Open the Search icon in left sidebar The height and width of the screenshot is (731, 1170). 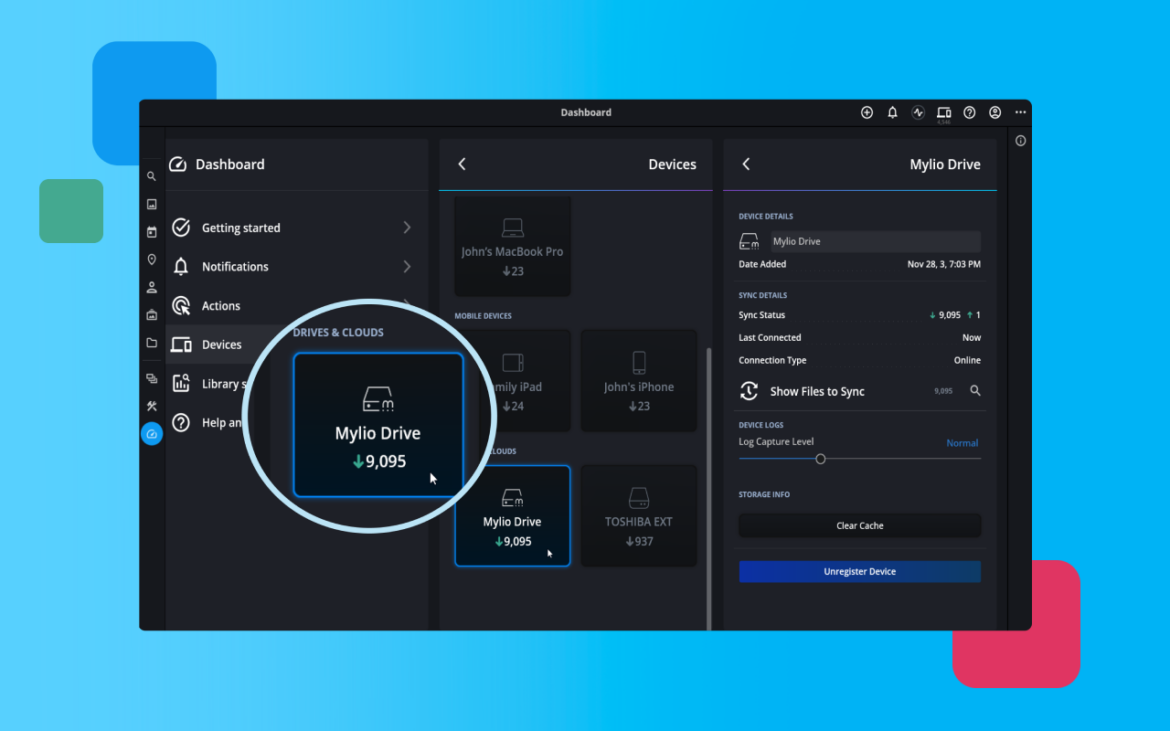[x=151, y=175]
